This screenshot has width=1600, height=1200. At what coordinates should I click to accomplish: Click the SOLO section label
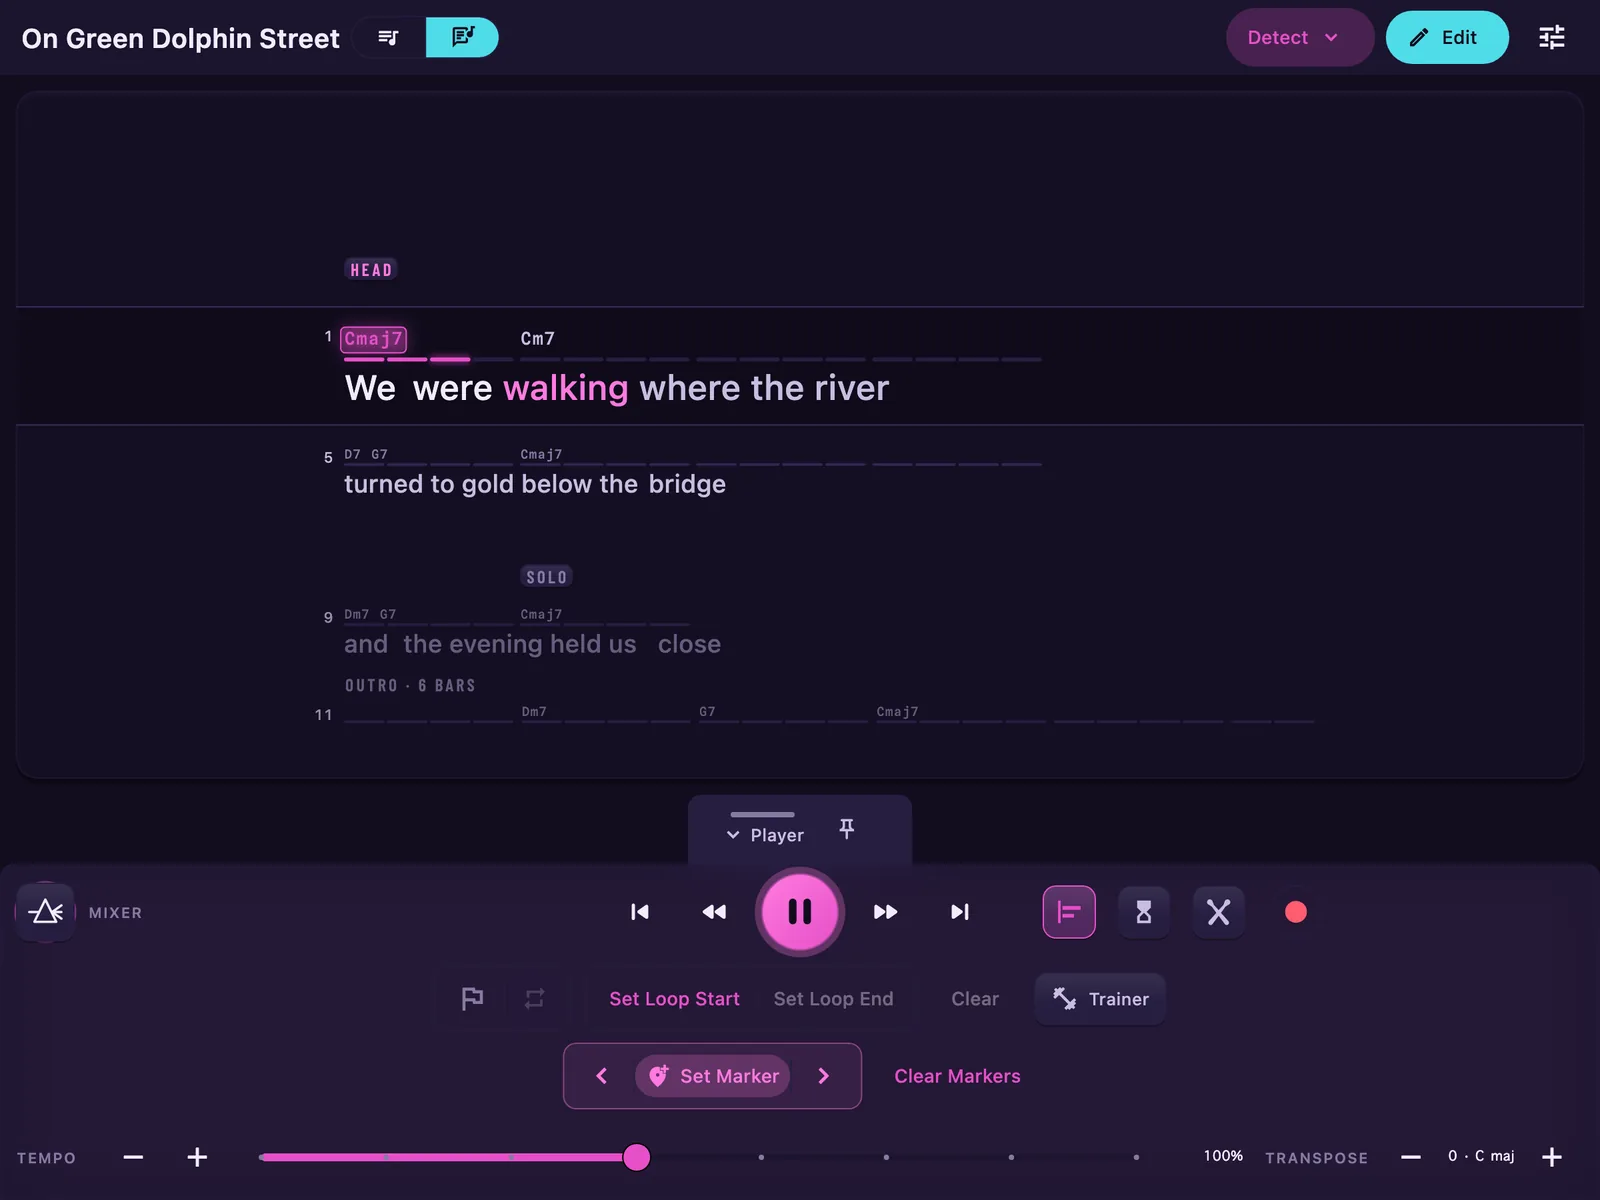546,577
